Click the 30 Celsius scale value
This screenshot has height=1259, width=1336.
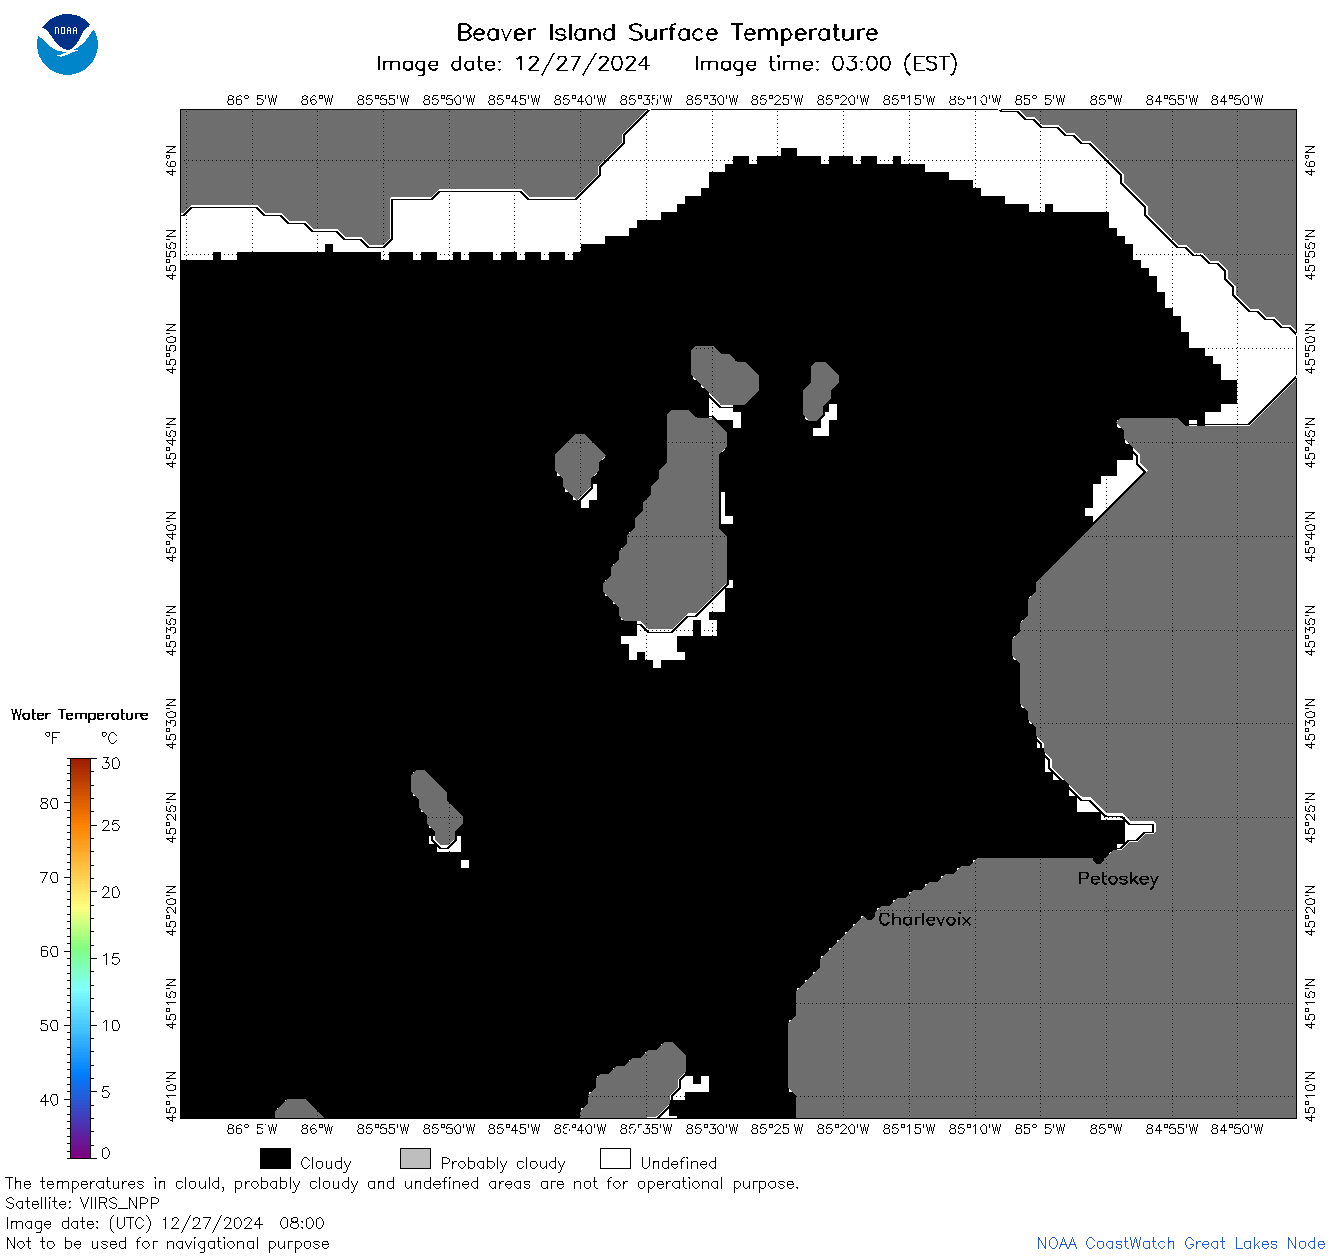(111, 763)
